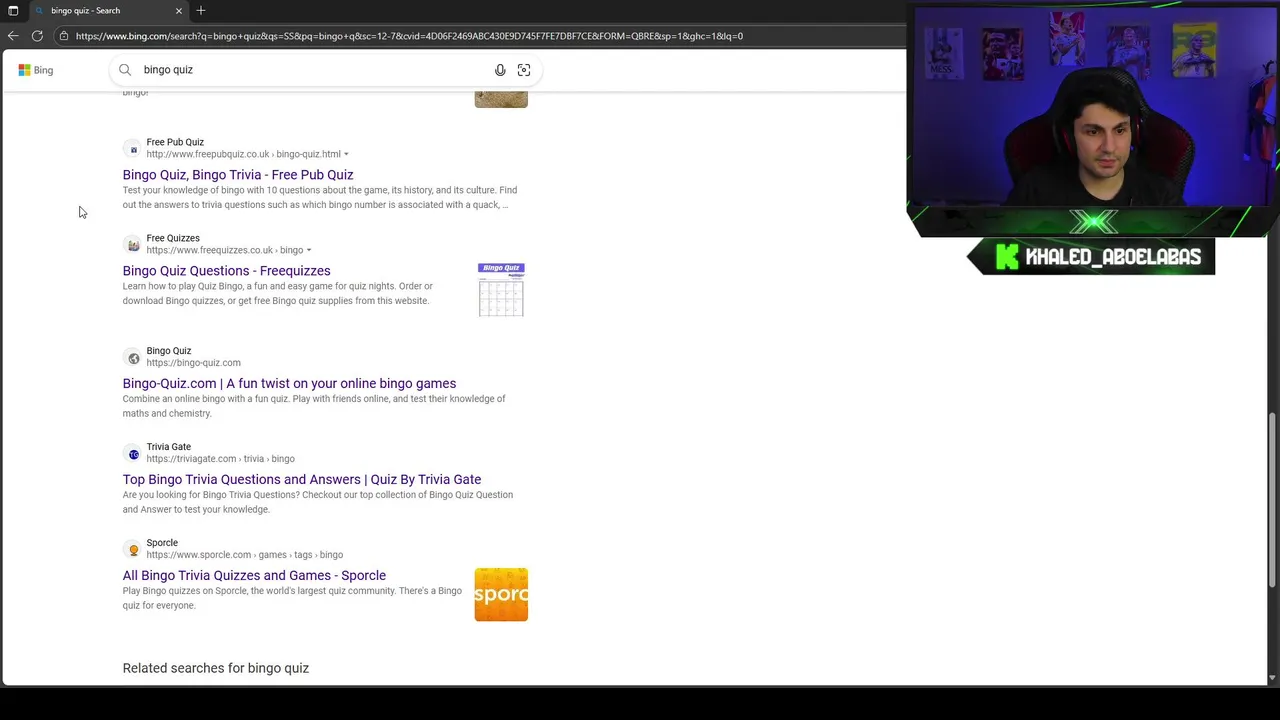The width and height of the screenshot is (1280, 720).
Task: Click the Free Quizzes site name
Action: [173, 239]
